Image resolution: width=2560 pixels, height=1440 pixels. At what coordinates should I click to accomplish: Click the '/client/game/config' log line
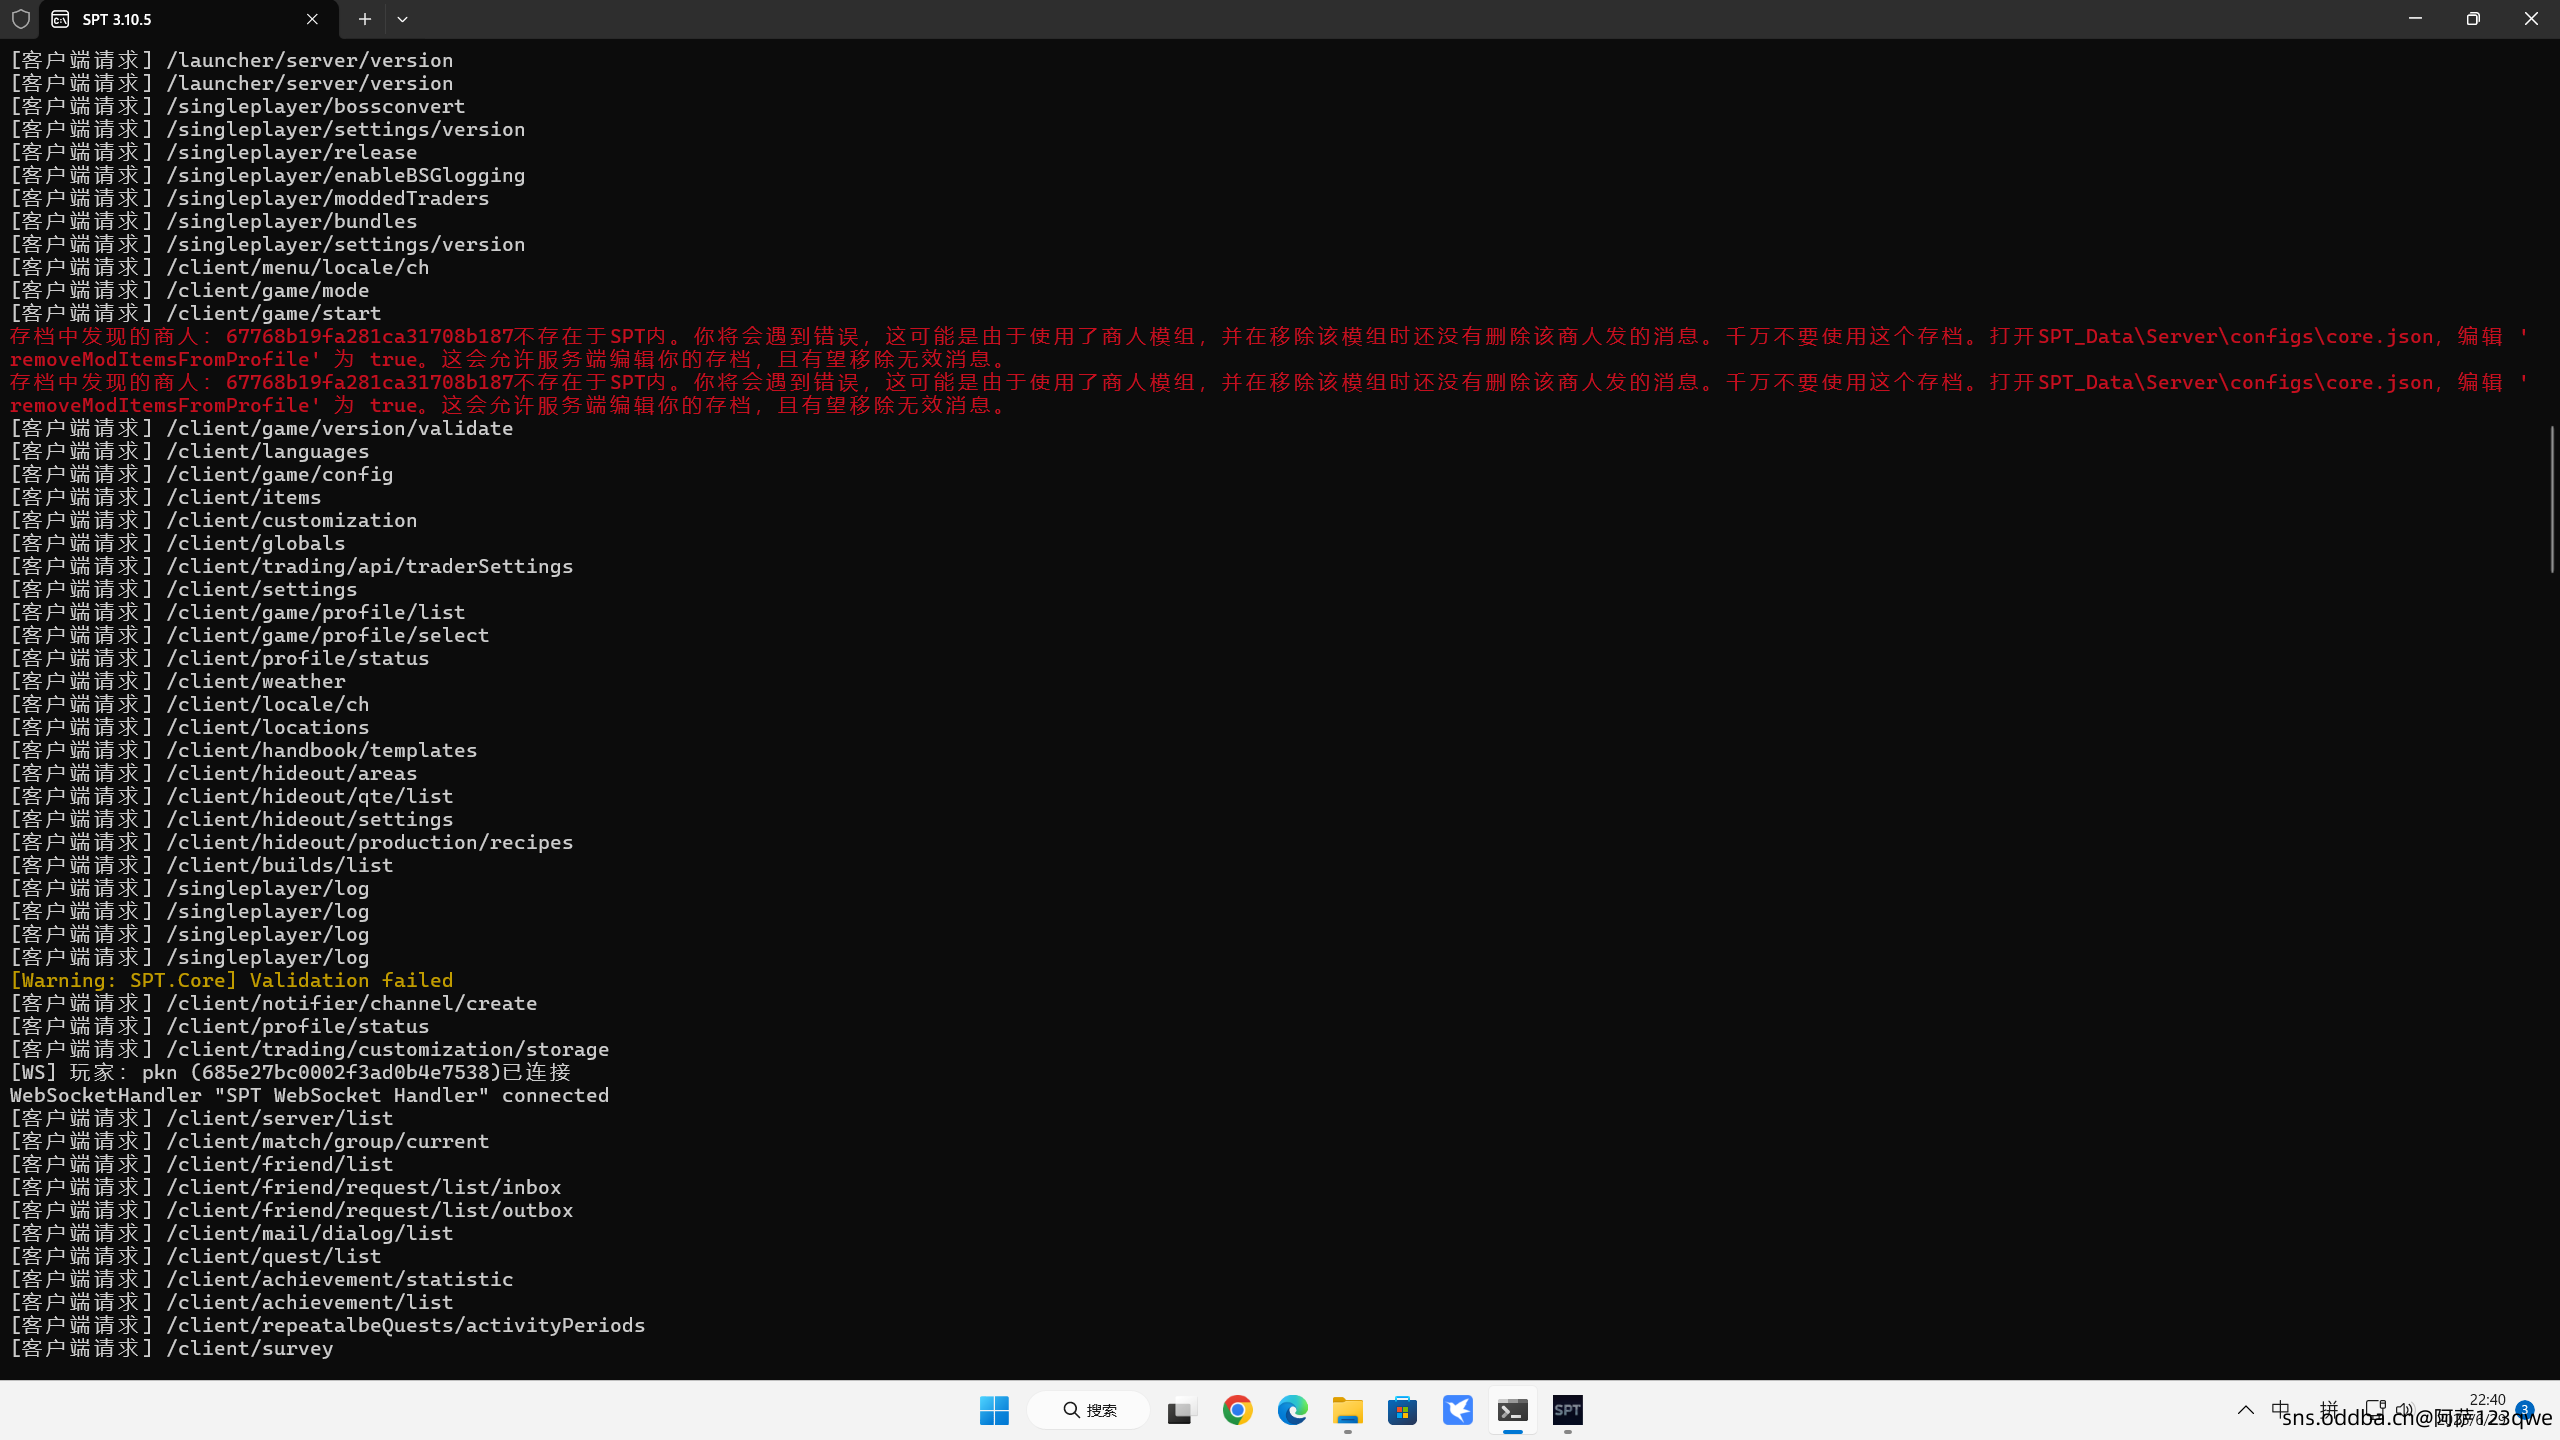202,474
